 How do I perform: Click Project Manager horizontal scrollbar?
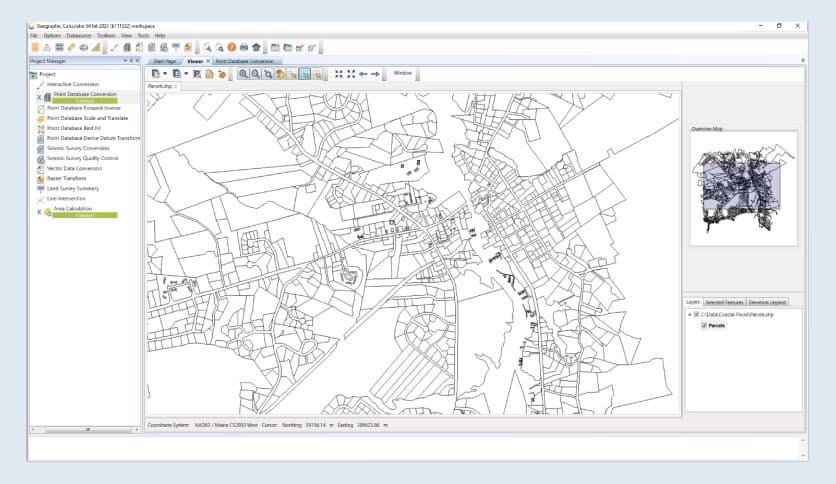click(x=87, y=429)
